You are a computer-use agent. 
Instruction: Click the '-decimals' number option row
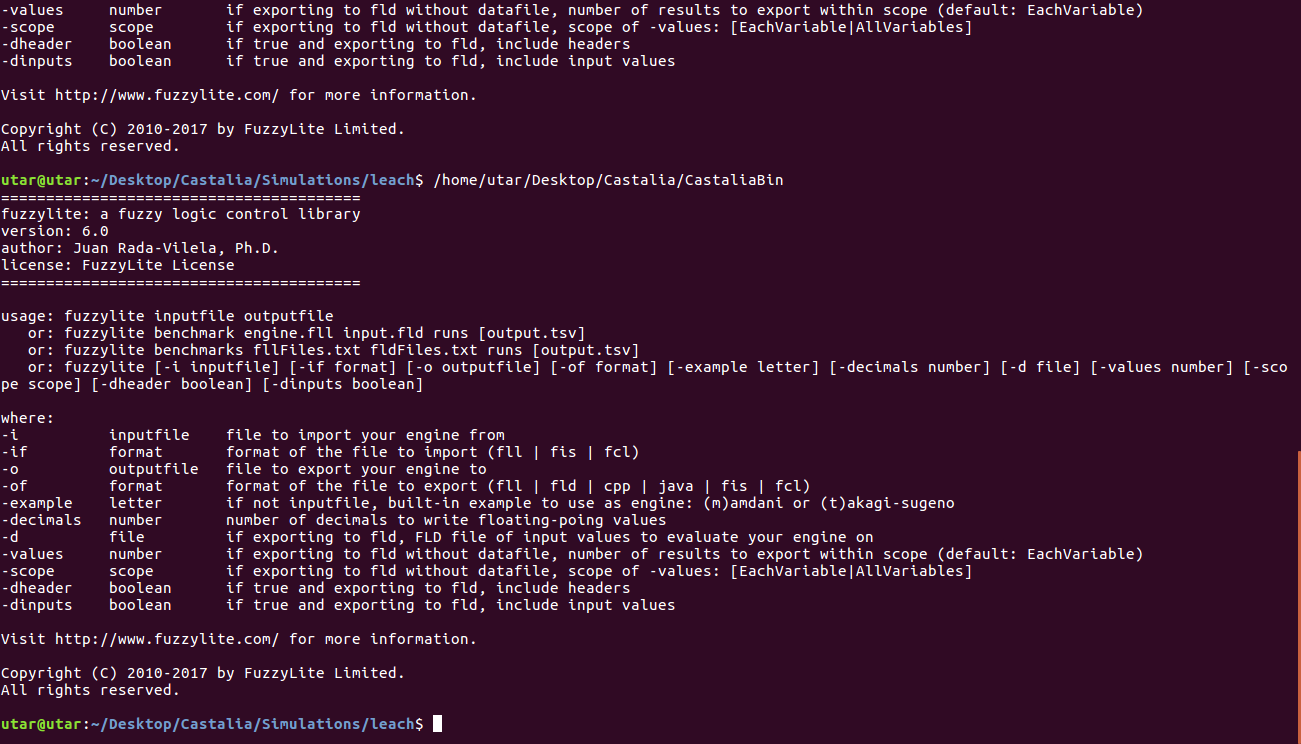(333, 520)
